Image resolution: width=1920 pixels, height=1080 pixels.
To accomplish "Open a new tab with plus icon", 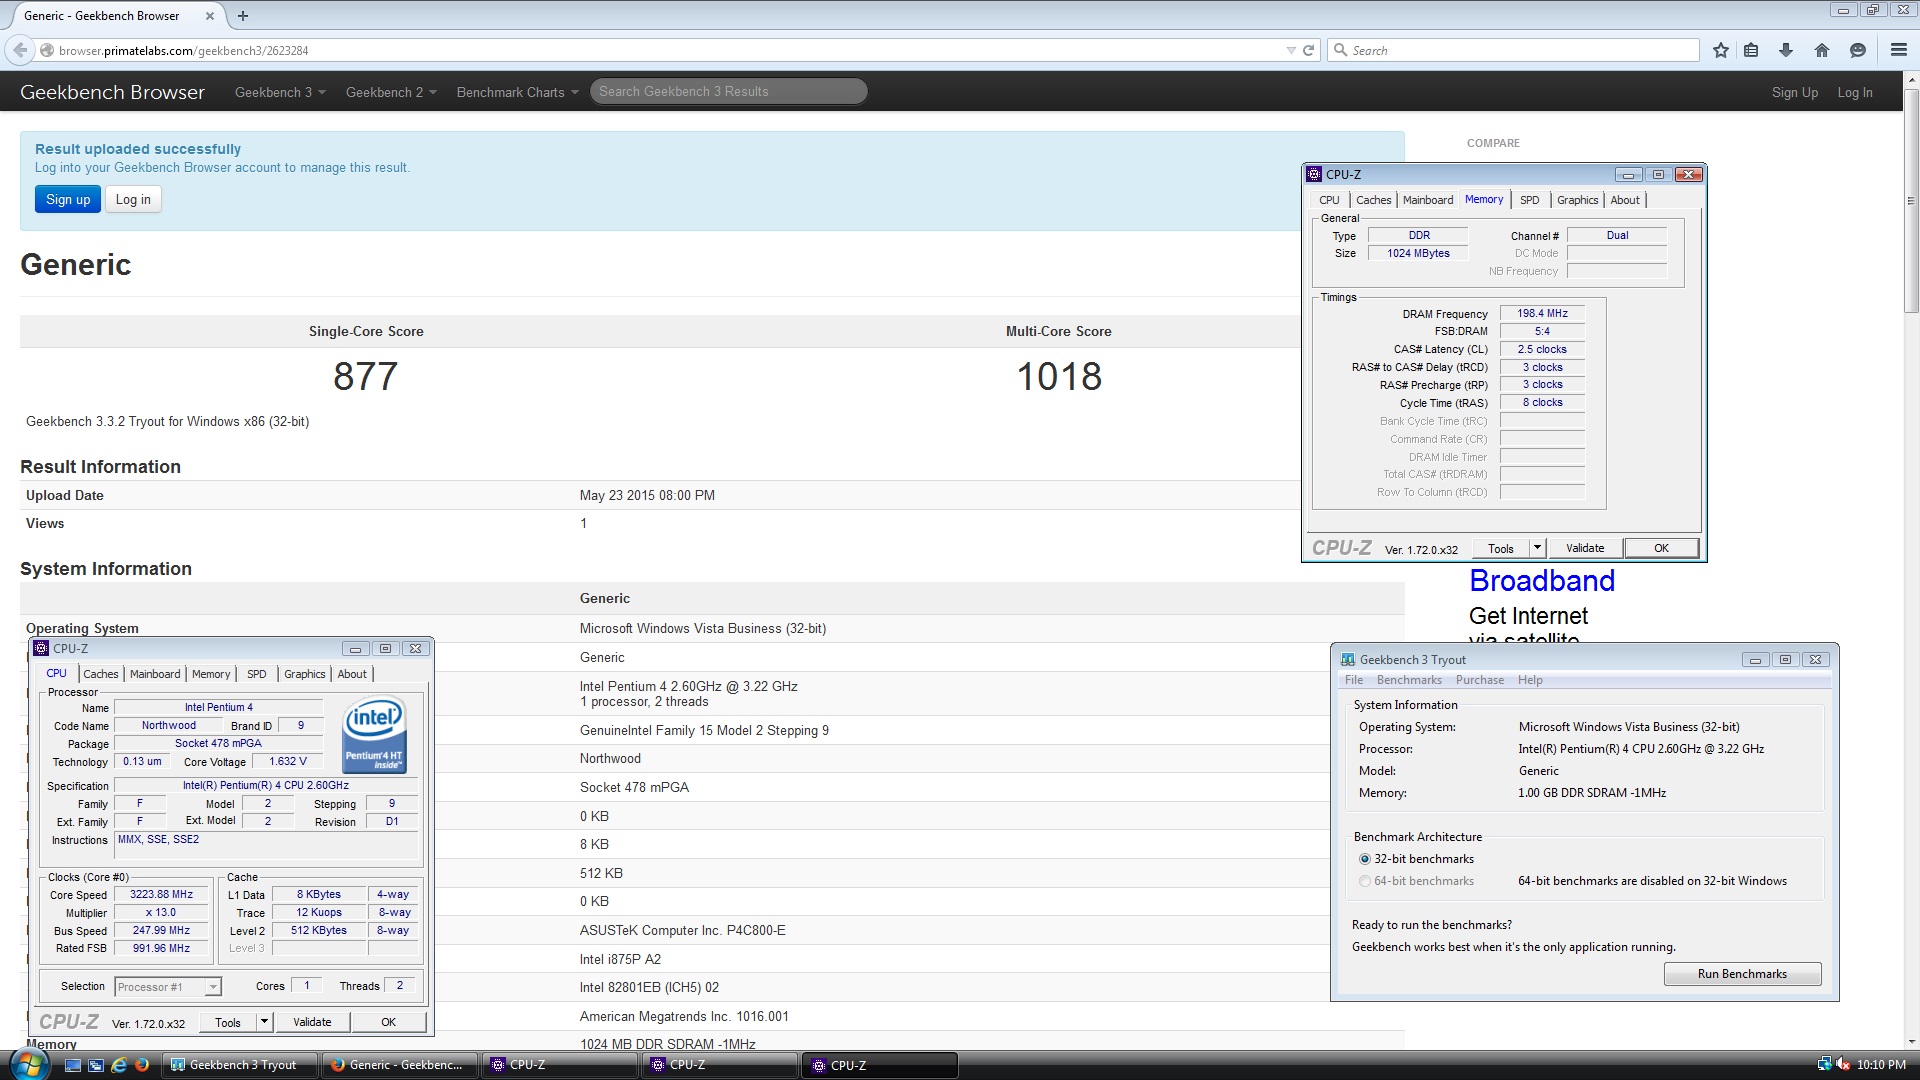I will (243, 15).
